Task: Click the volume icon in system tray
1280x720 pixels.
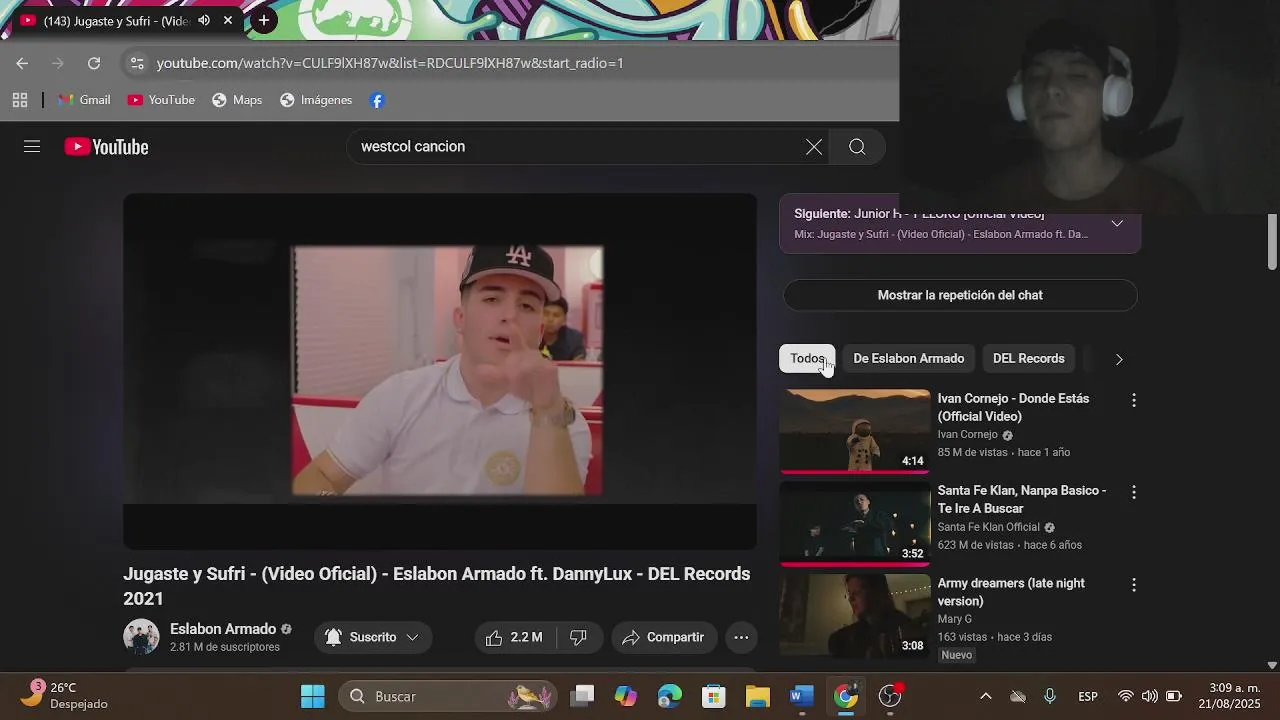Action: click(1149, 696)
